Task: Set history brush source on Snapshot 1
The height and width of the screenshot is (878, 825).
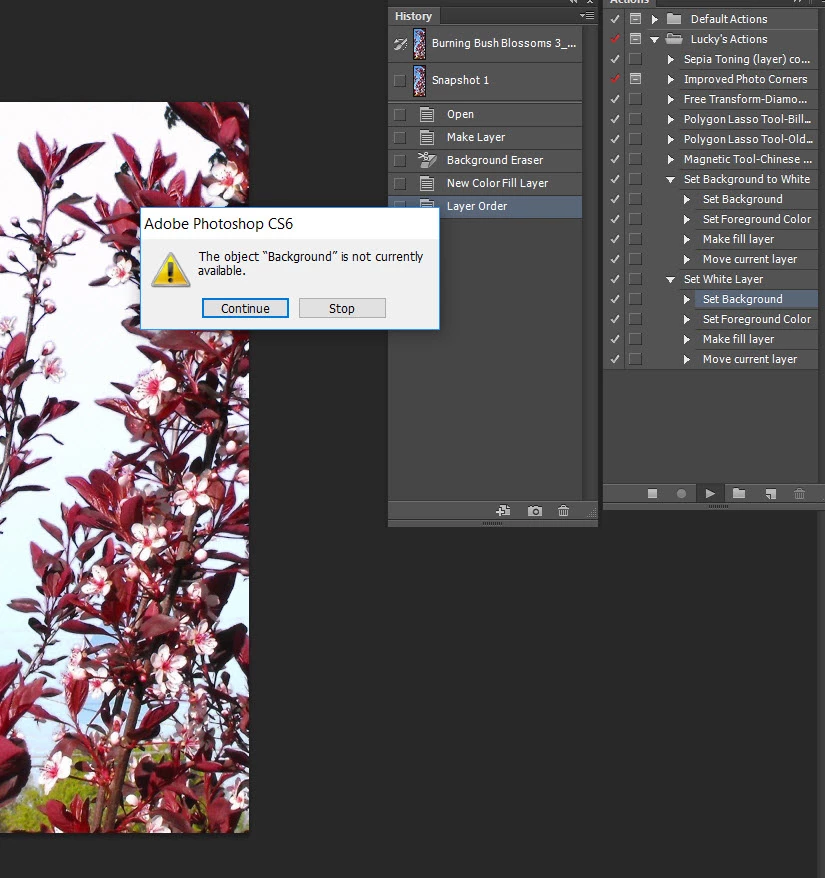Action: click(x=399, y=81)
